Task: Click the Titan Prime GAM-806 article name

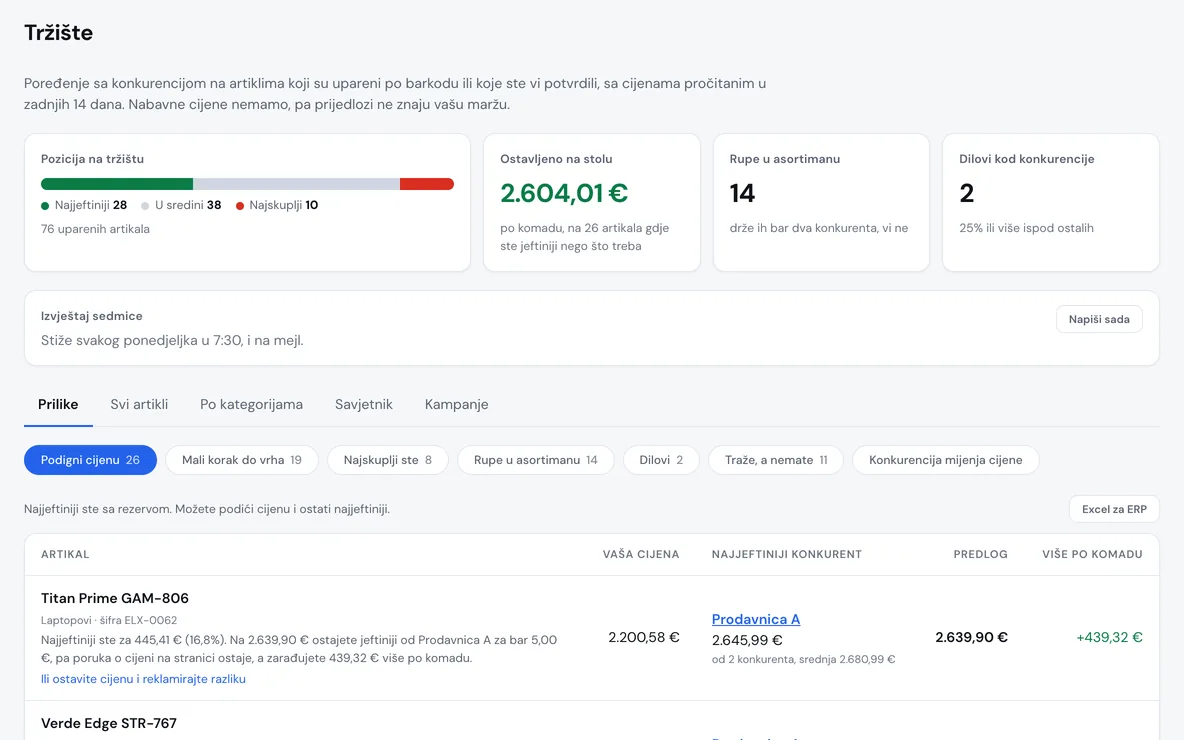Action: point(115,598)
